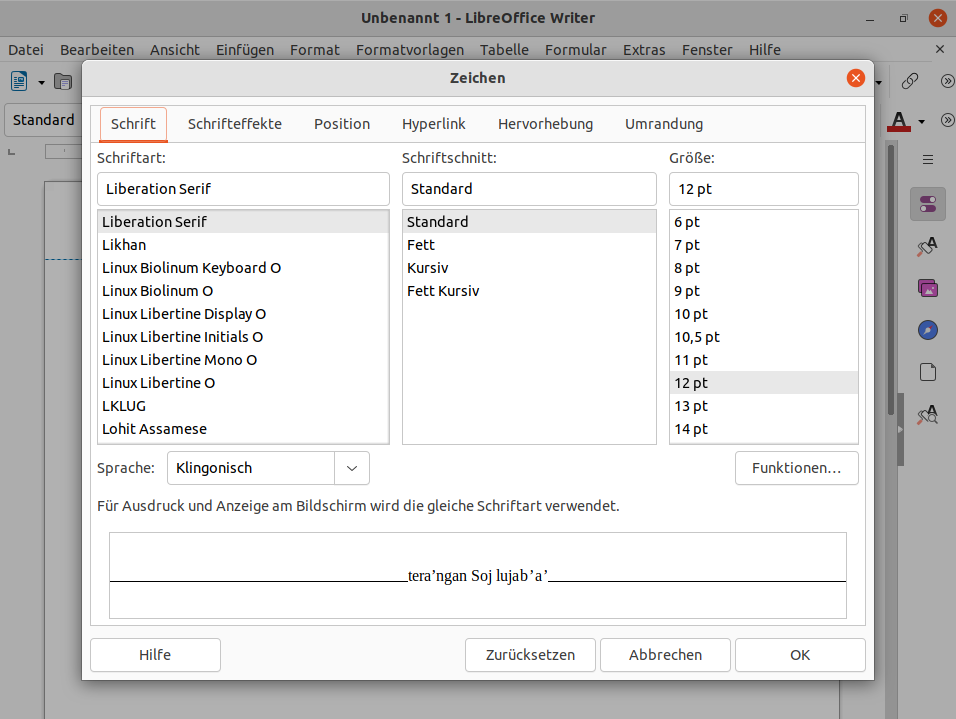Click the Hilfe button in dialog

(155, 655)
